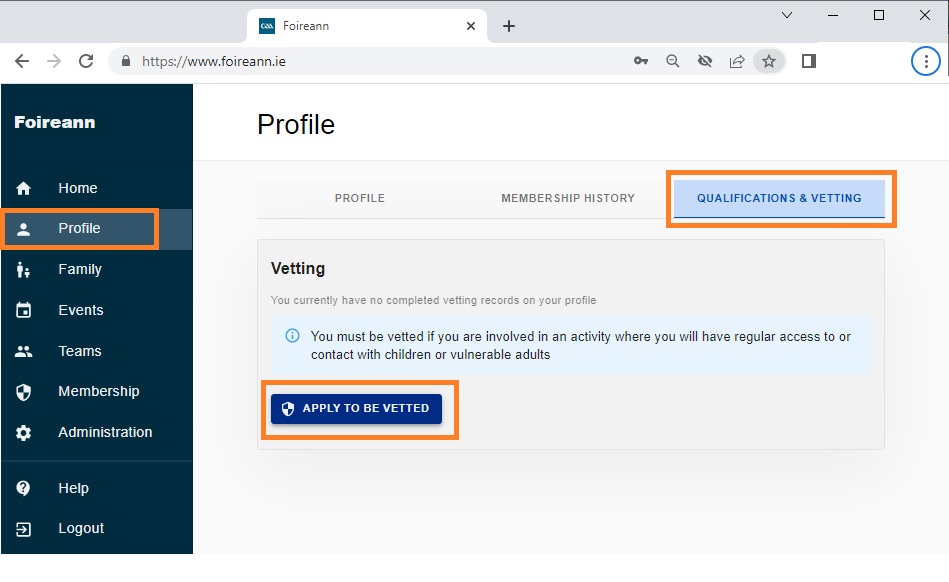Click the Apply To Be Vetted button

(356, 409)
